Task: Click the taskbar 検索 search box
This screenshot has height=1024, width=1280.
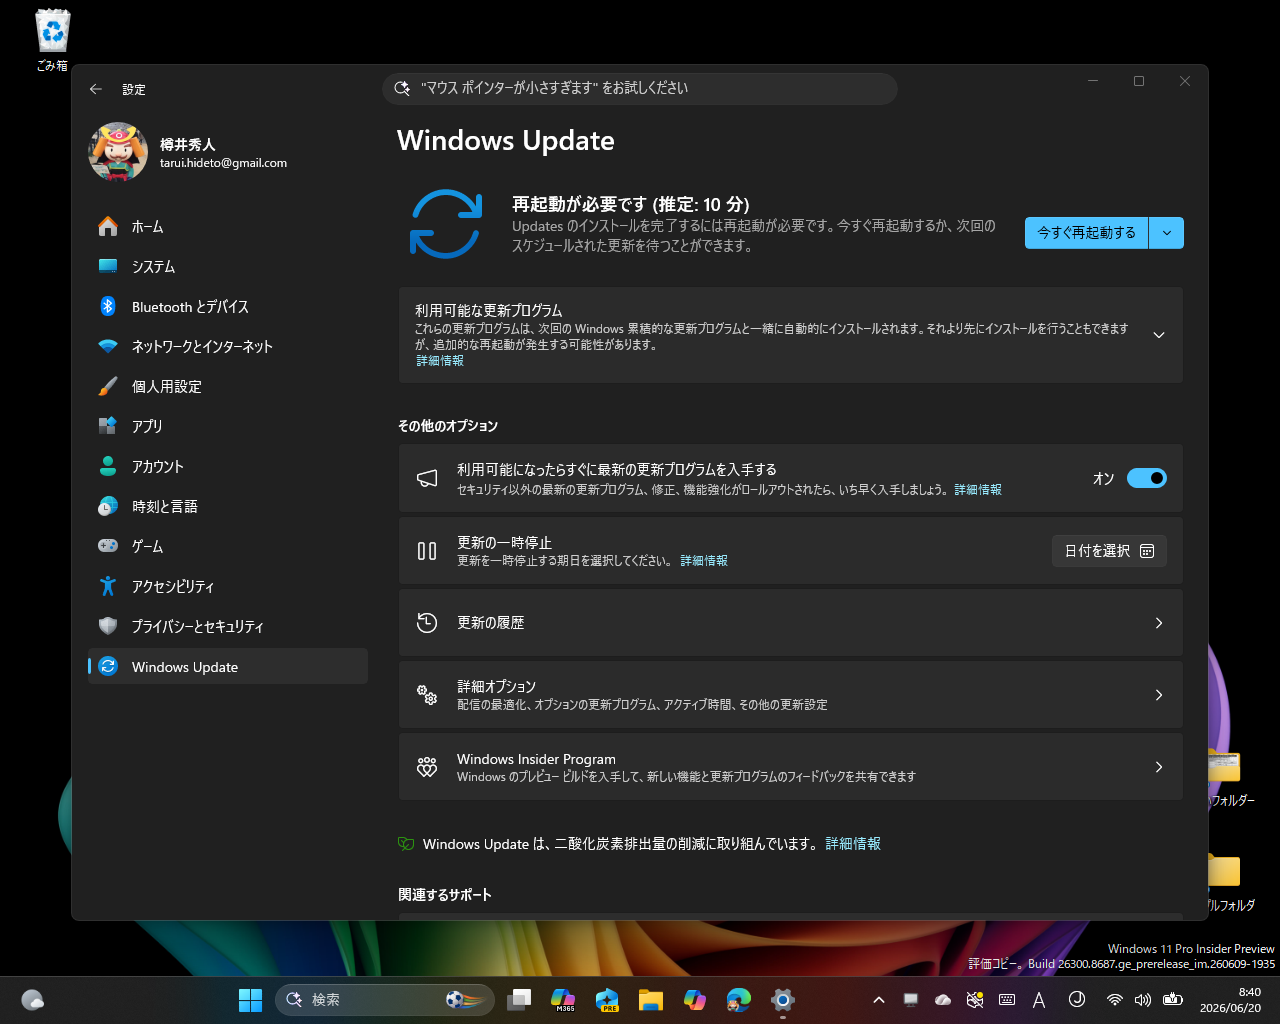Action: coord(385,1000)
